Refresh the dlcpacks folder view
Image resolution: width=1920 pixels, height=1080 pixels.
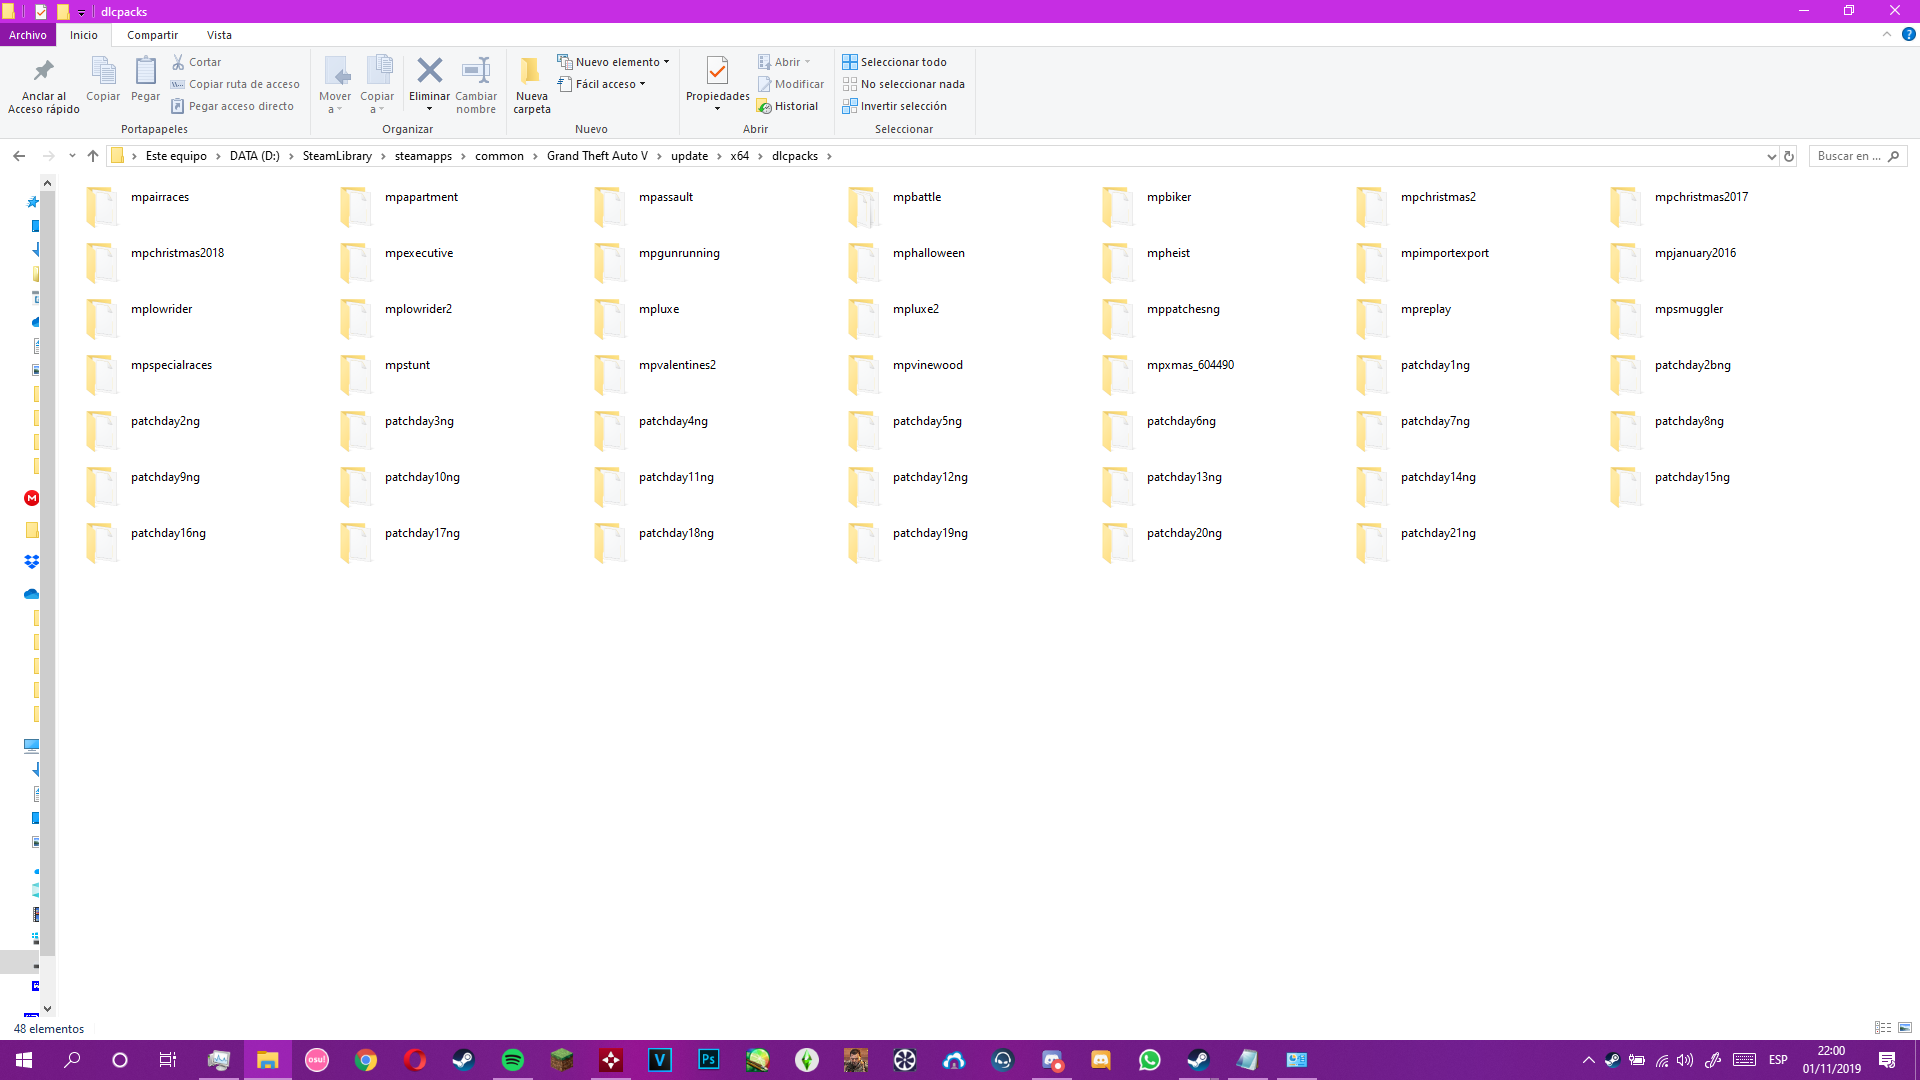[x=1789, y=156]
